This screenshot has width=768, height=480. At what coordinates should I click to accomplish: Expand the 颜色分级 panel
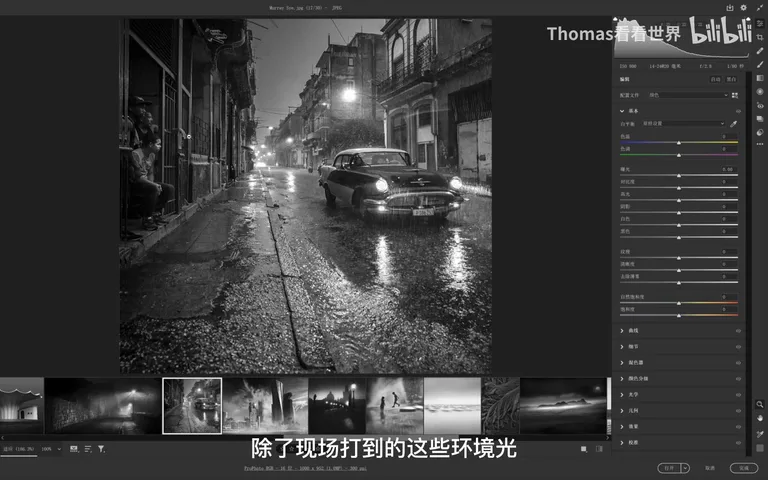(x=622, y=379)
